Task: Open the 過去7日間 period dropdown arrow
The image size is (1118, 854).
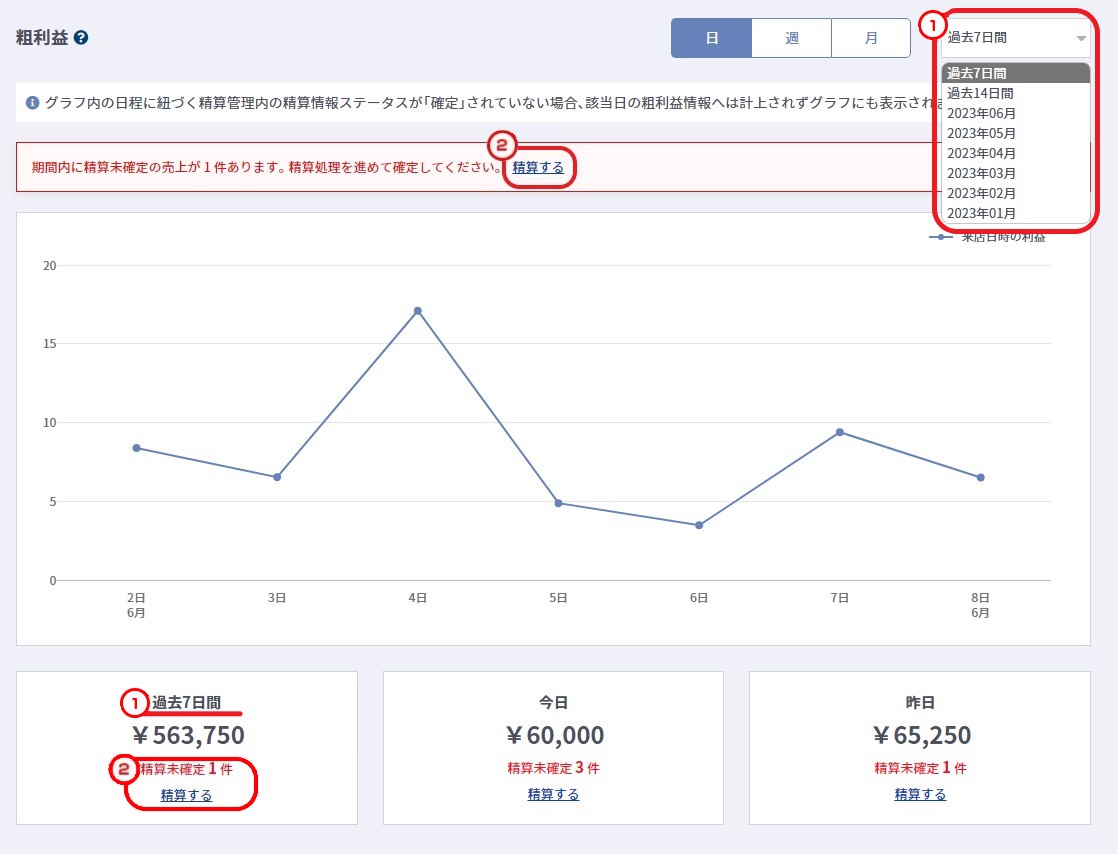Action: coord(1080,38)
